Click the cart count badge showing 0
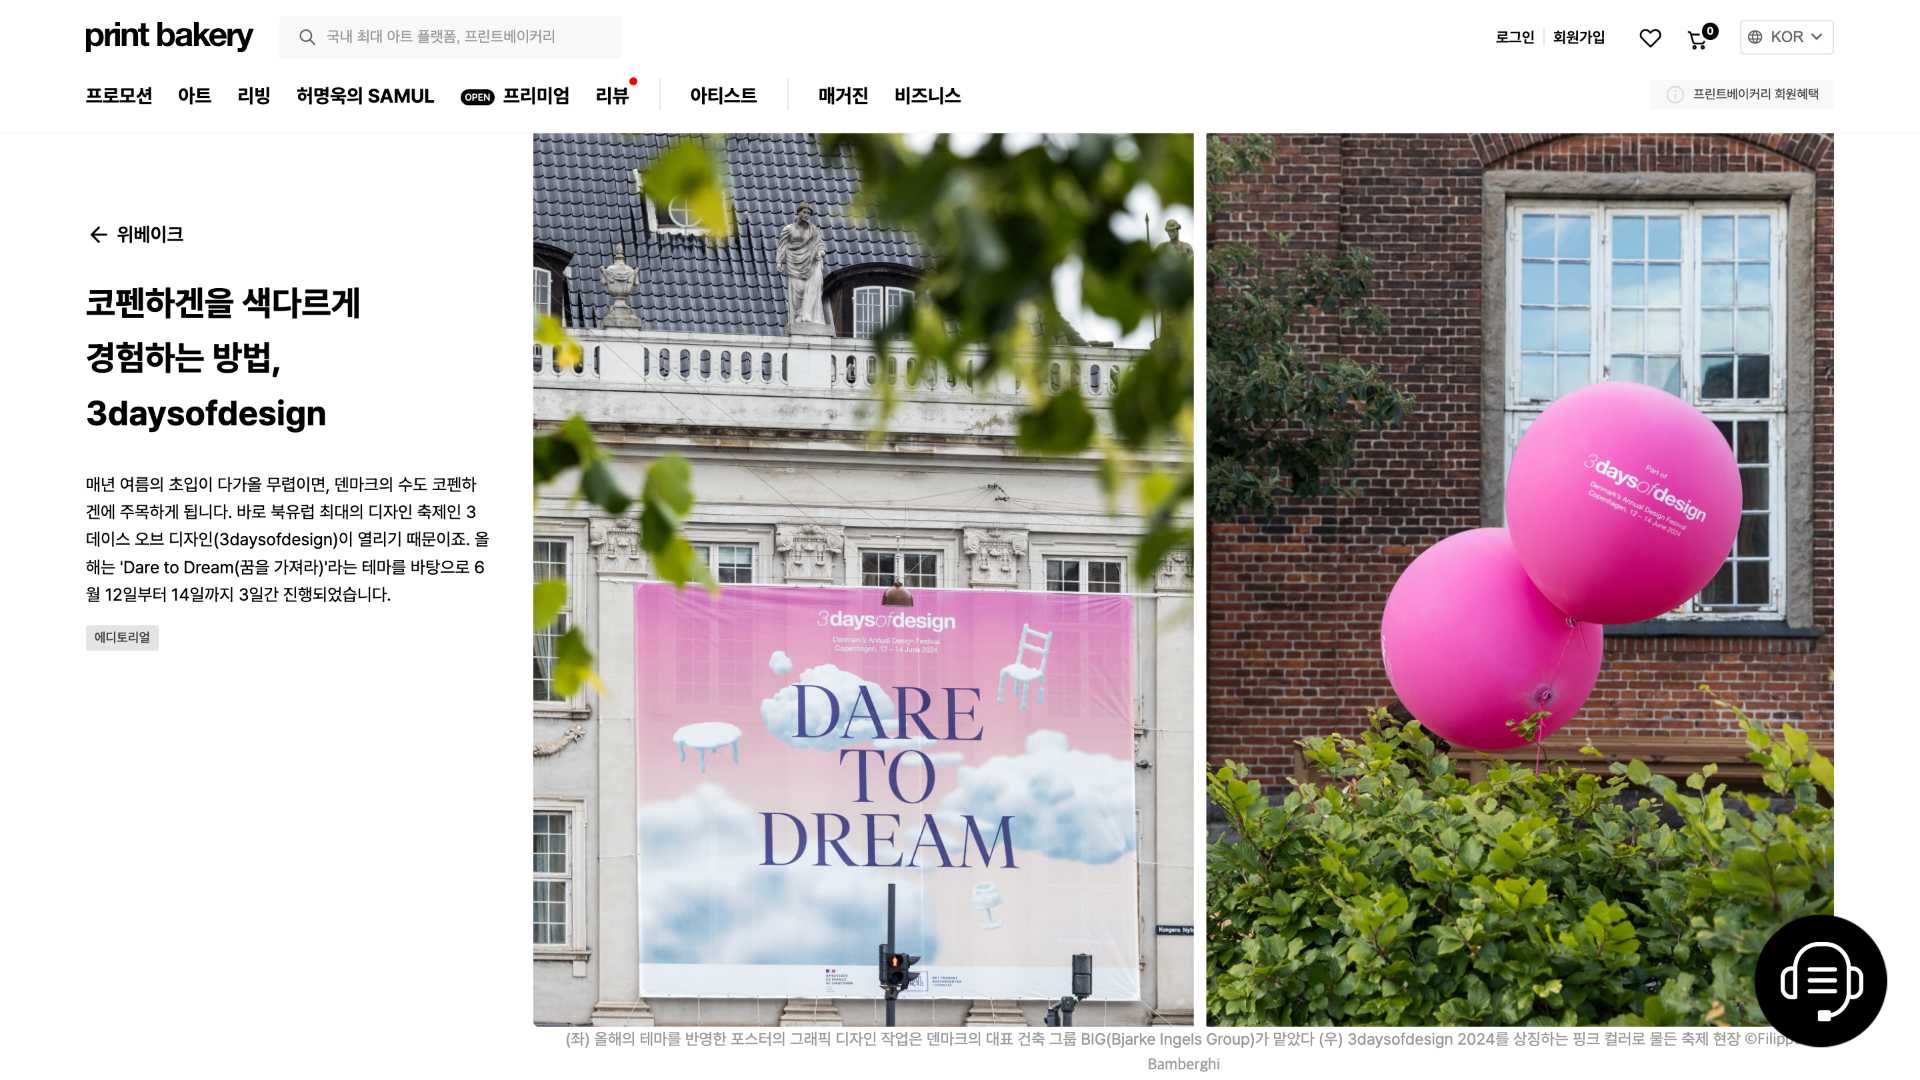This screenshot has width=1920, height=1080. tap(1711, 31)
